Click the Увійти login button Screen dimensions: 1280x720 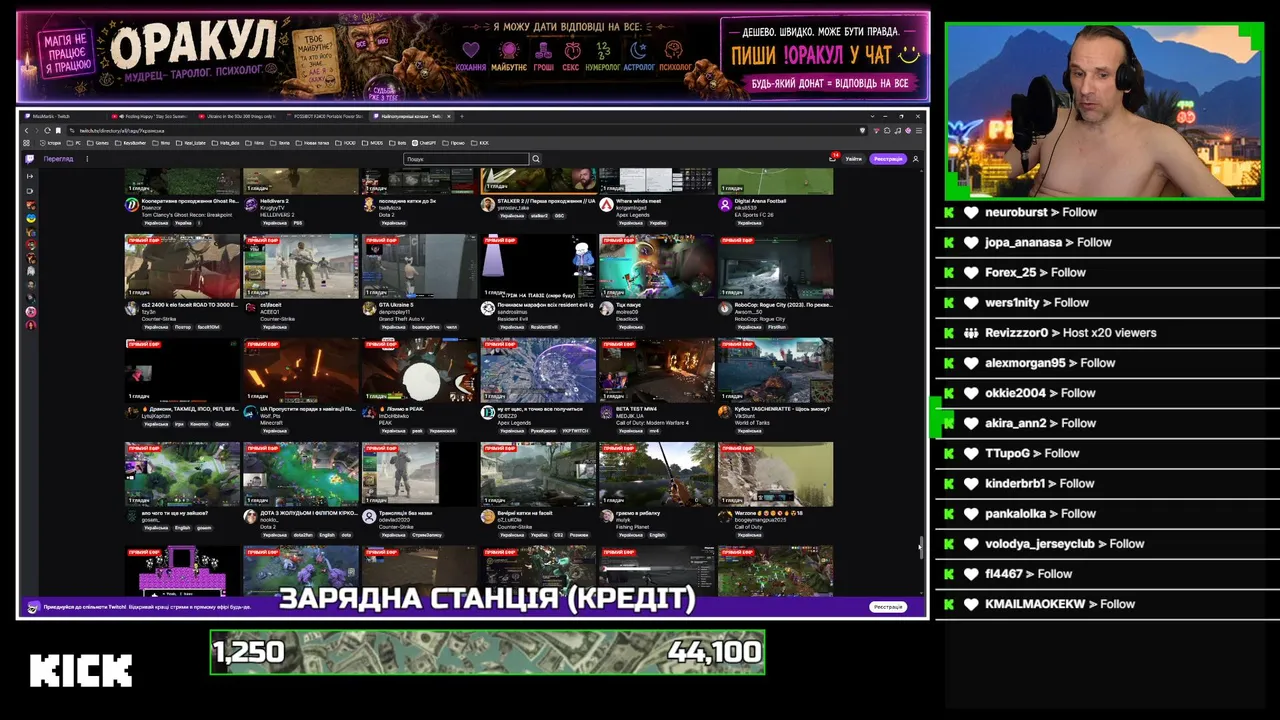click(853, 159)
